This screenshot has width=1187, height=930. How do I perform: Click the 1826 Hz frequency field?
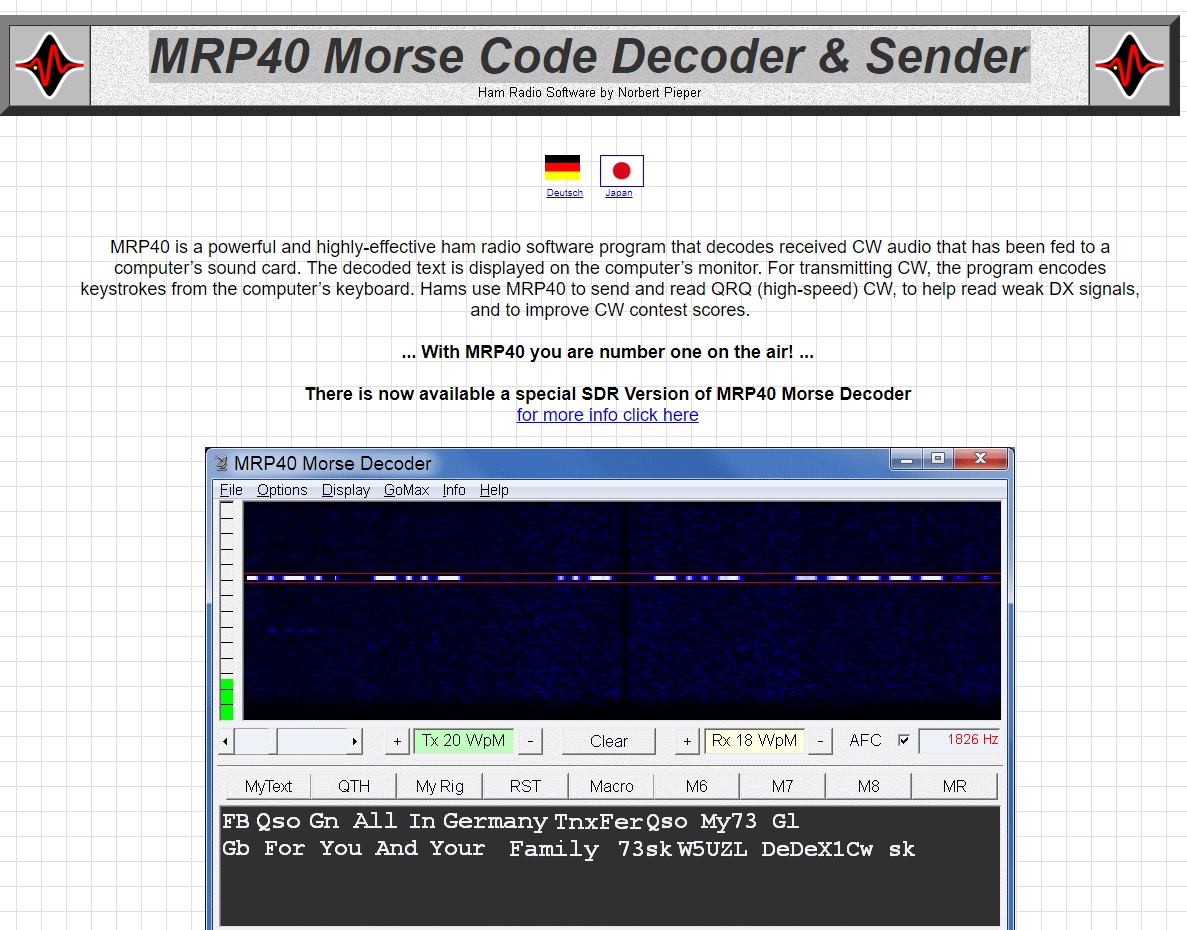point(959,740)
